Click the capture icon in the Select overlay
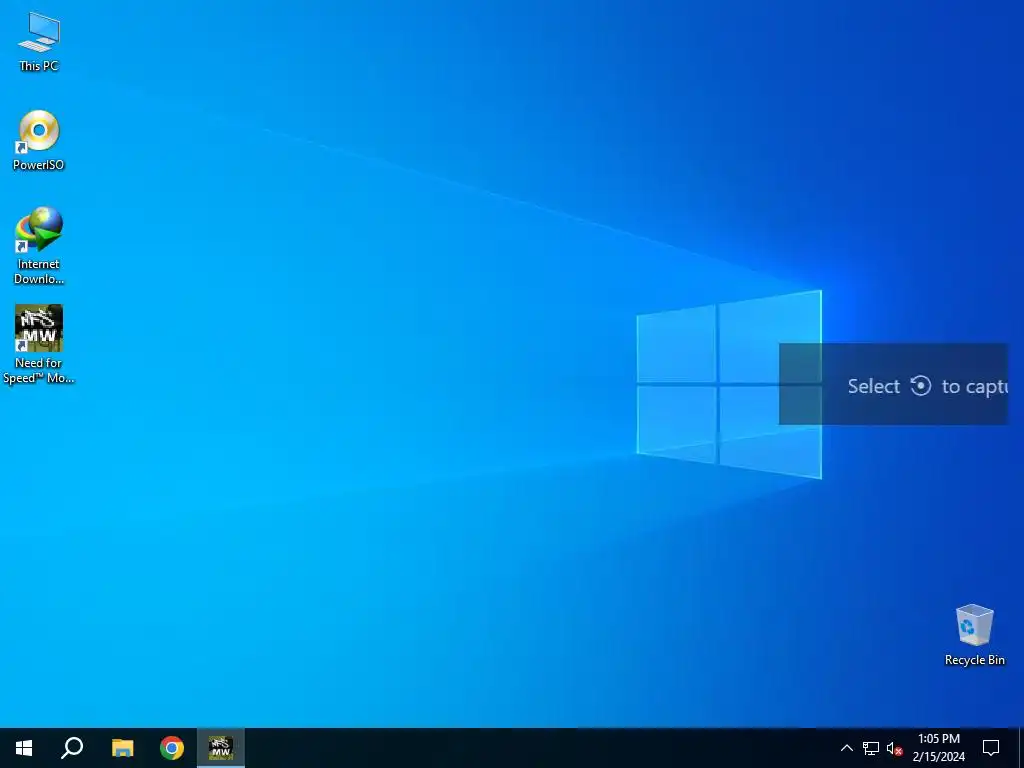The height and width of the screenshot is (768, 1024). click(921, 386)
